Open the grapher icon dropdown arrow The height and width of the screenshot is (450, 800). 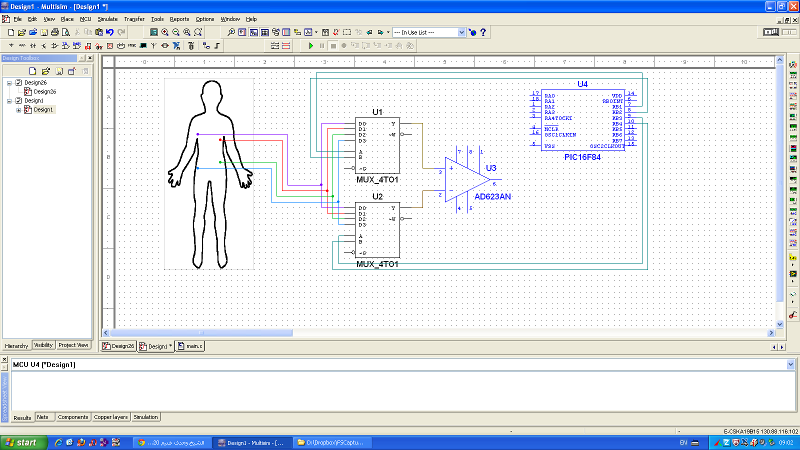(316, 32)
